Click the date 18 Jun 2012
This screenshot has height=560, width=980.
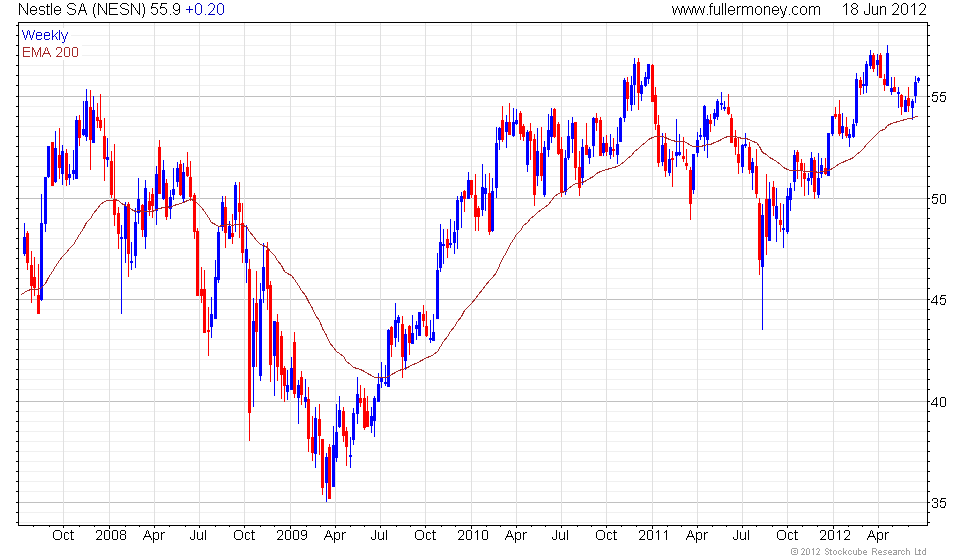pyautogui.click(x=884, y=9)
